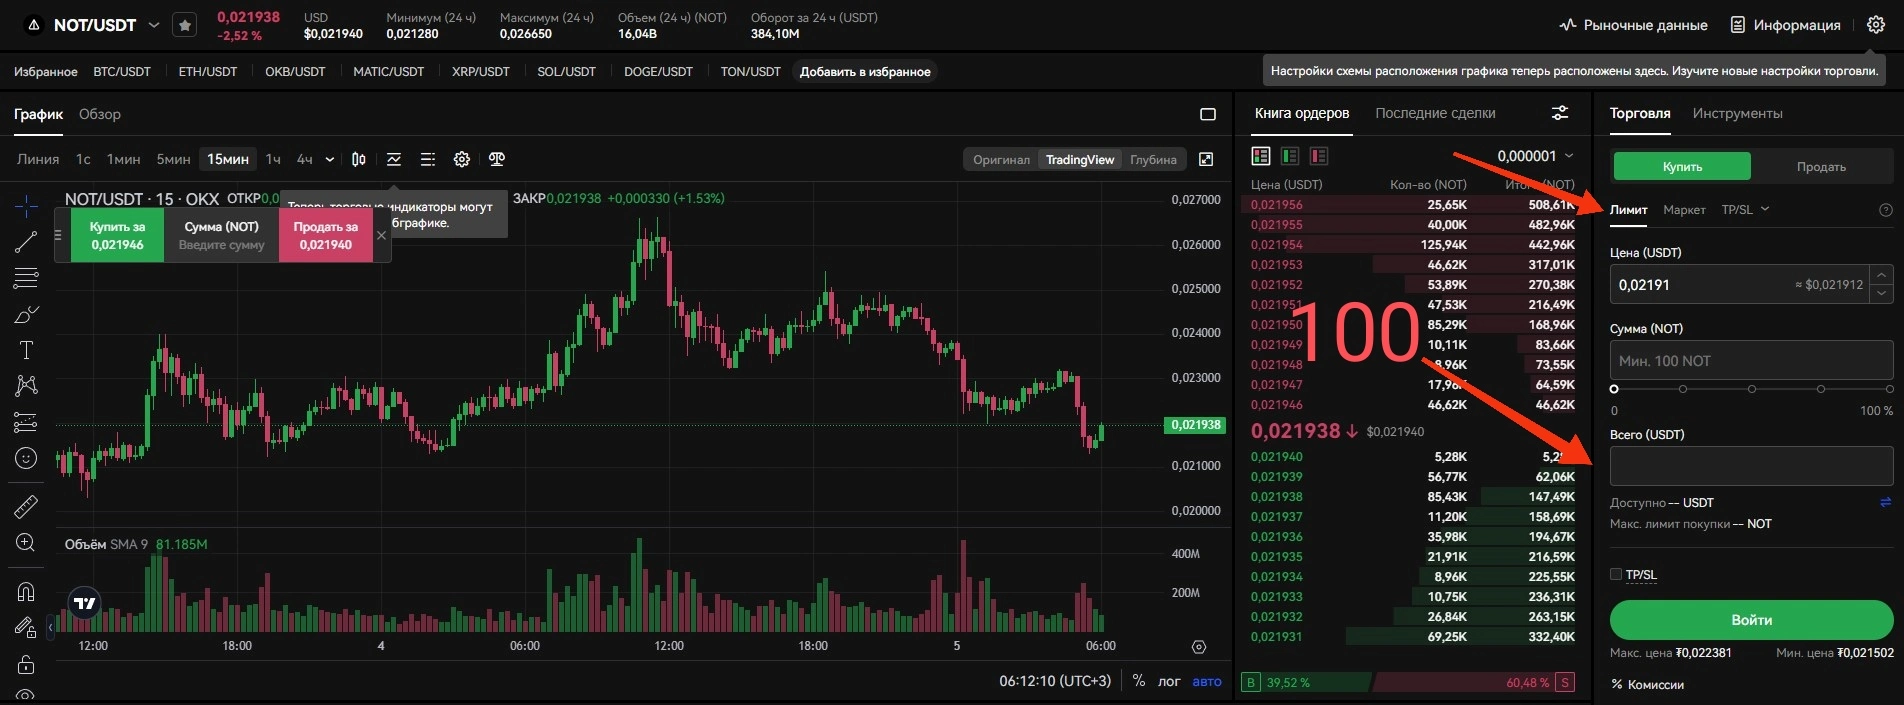
Task: Activate the zoom in tool
Action: (x=26, y=543)
